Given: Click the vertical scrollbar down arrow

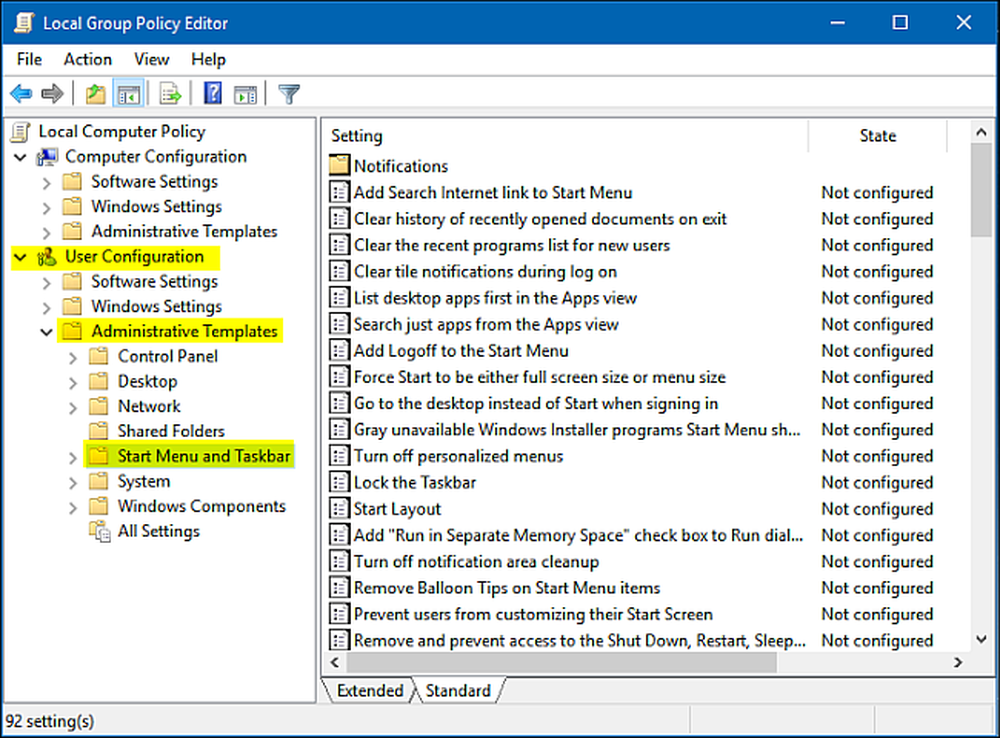Looking at the screenshot, I should point(982,639).
